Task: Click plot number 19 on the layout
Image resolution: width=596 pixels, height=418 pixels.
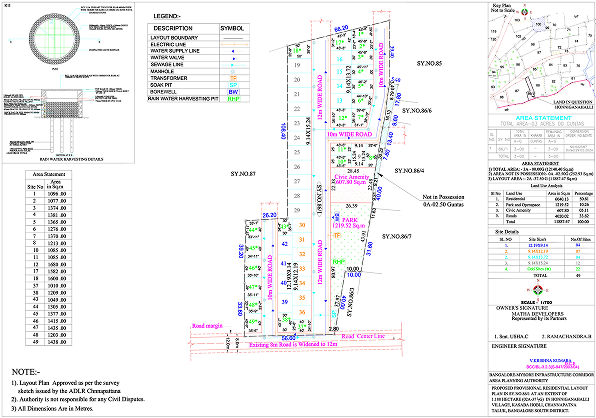Action: 297,65
